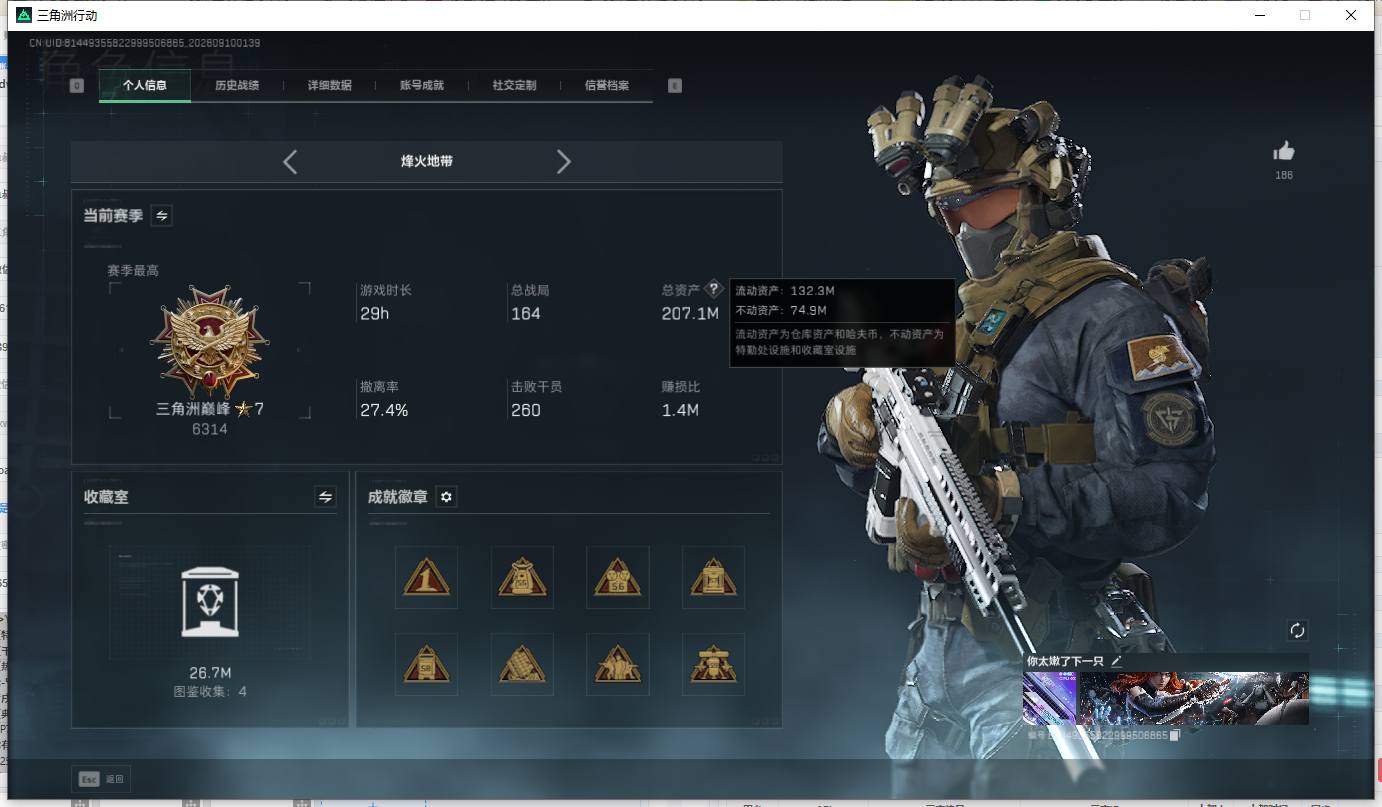Select the 社交定制 tab
The image size is (1382, 807).
pyautogui.click(x=515, y=85)
